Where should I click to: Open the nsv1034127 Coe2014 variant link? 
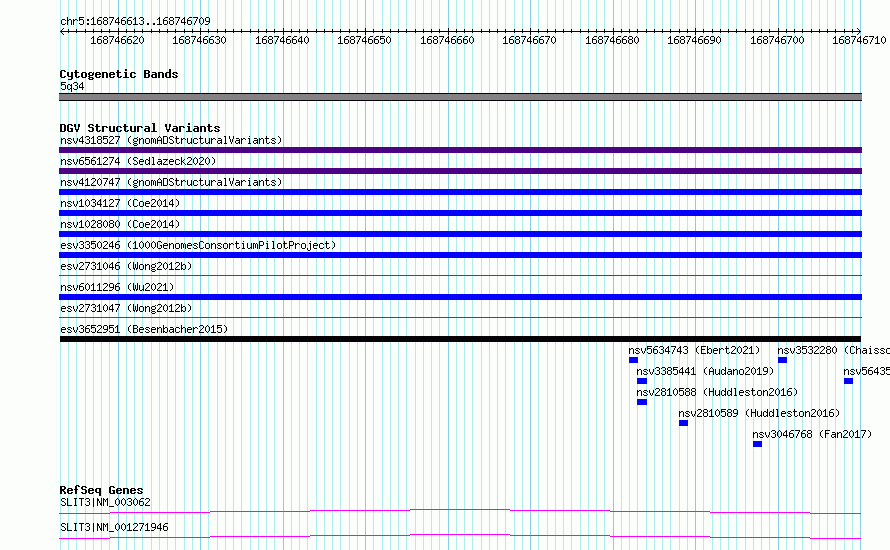120,203
